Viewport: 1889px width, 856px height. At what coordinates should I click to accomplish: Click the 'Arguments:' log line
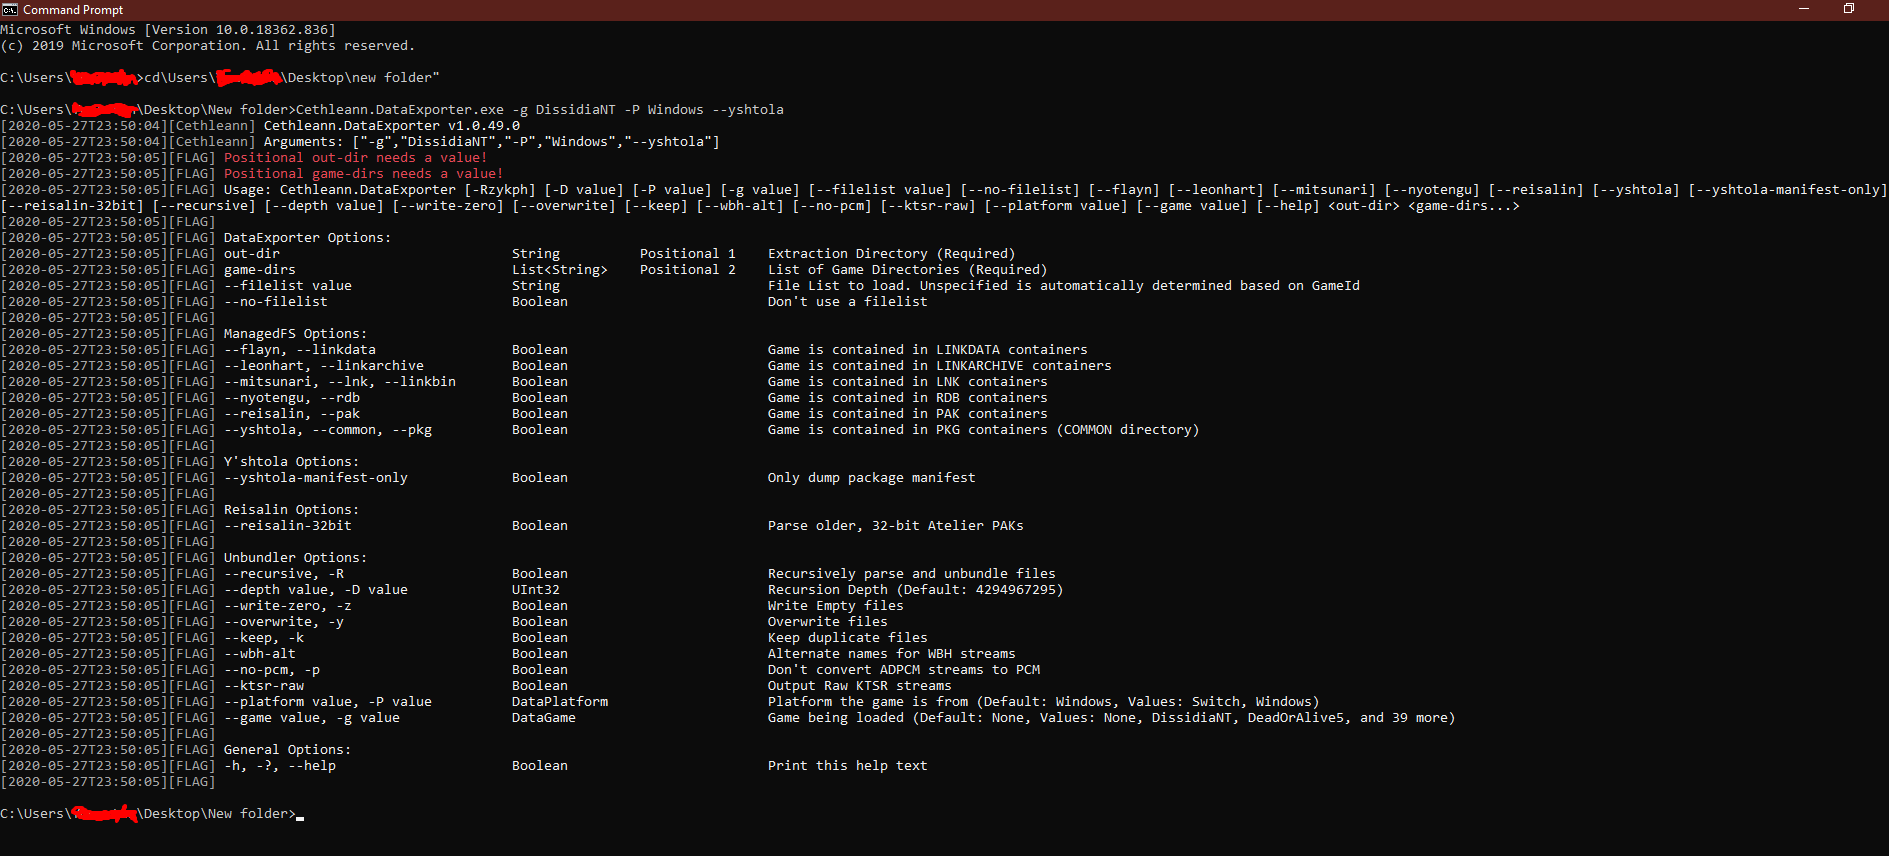click(492, 142)
